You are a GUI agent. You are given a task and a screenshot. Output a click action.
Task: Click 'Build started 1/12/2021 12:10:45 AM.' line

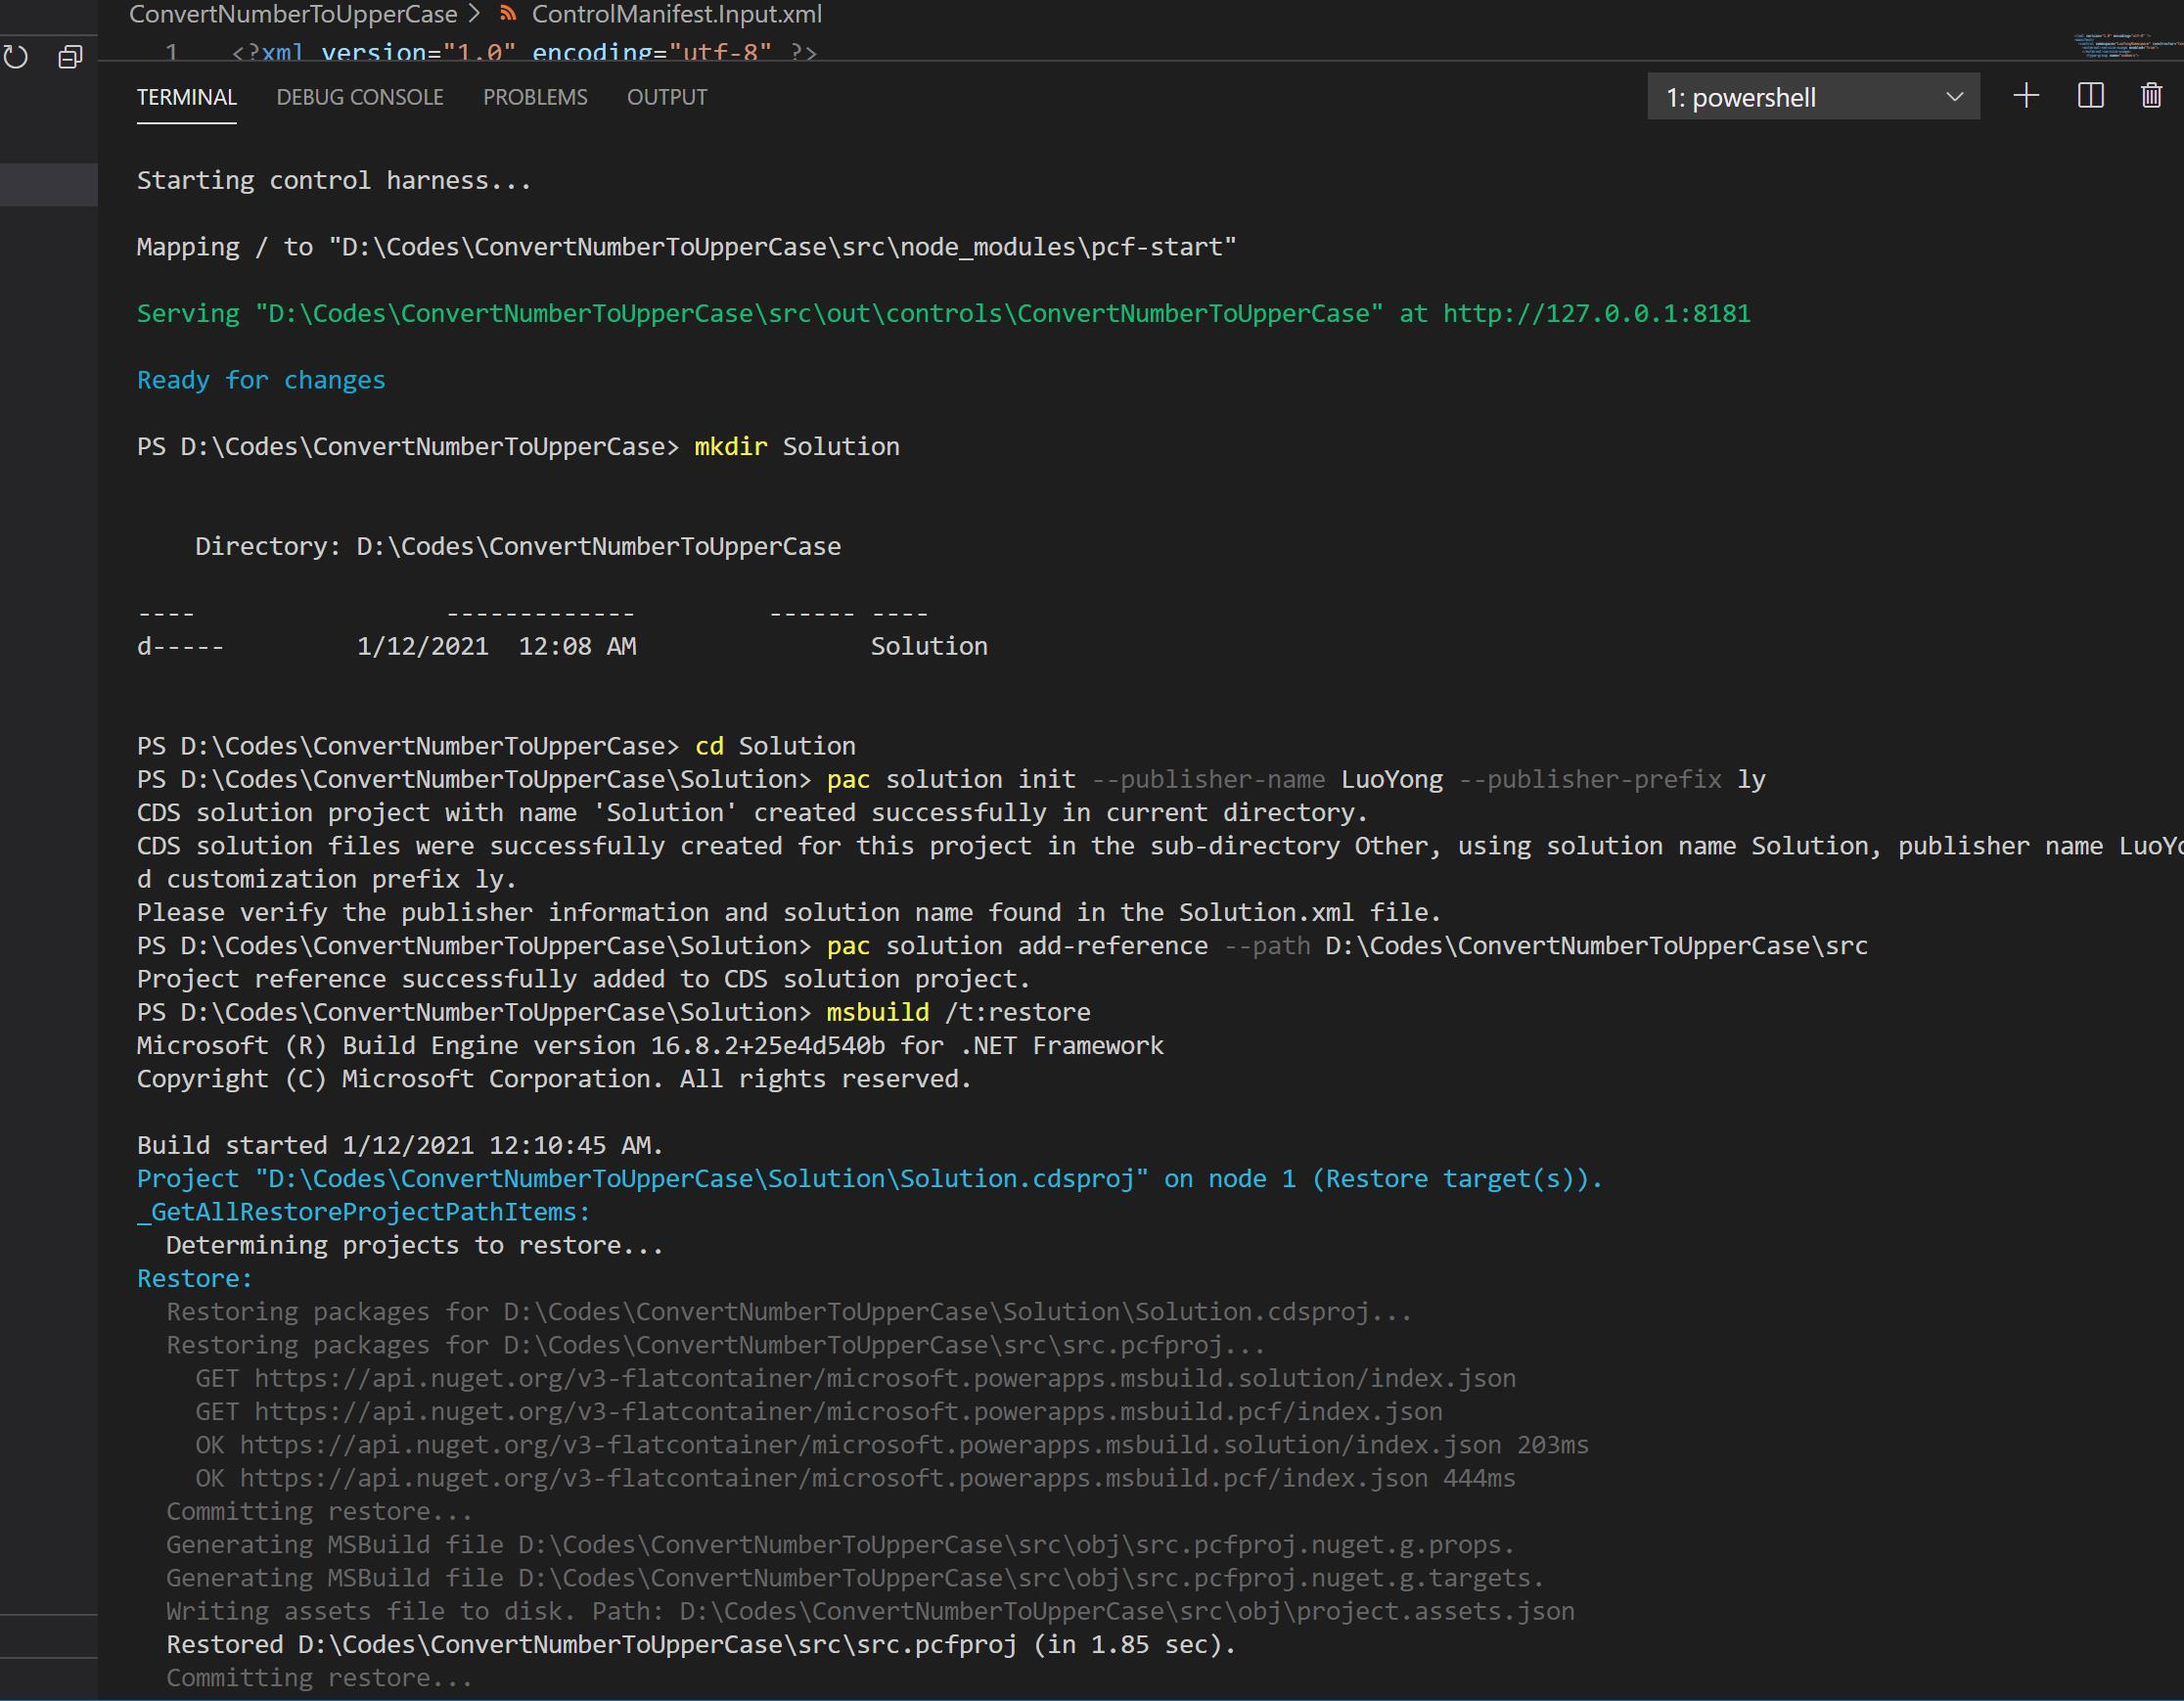pyautogui.click(x=400, y=1146)
